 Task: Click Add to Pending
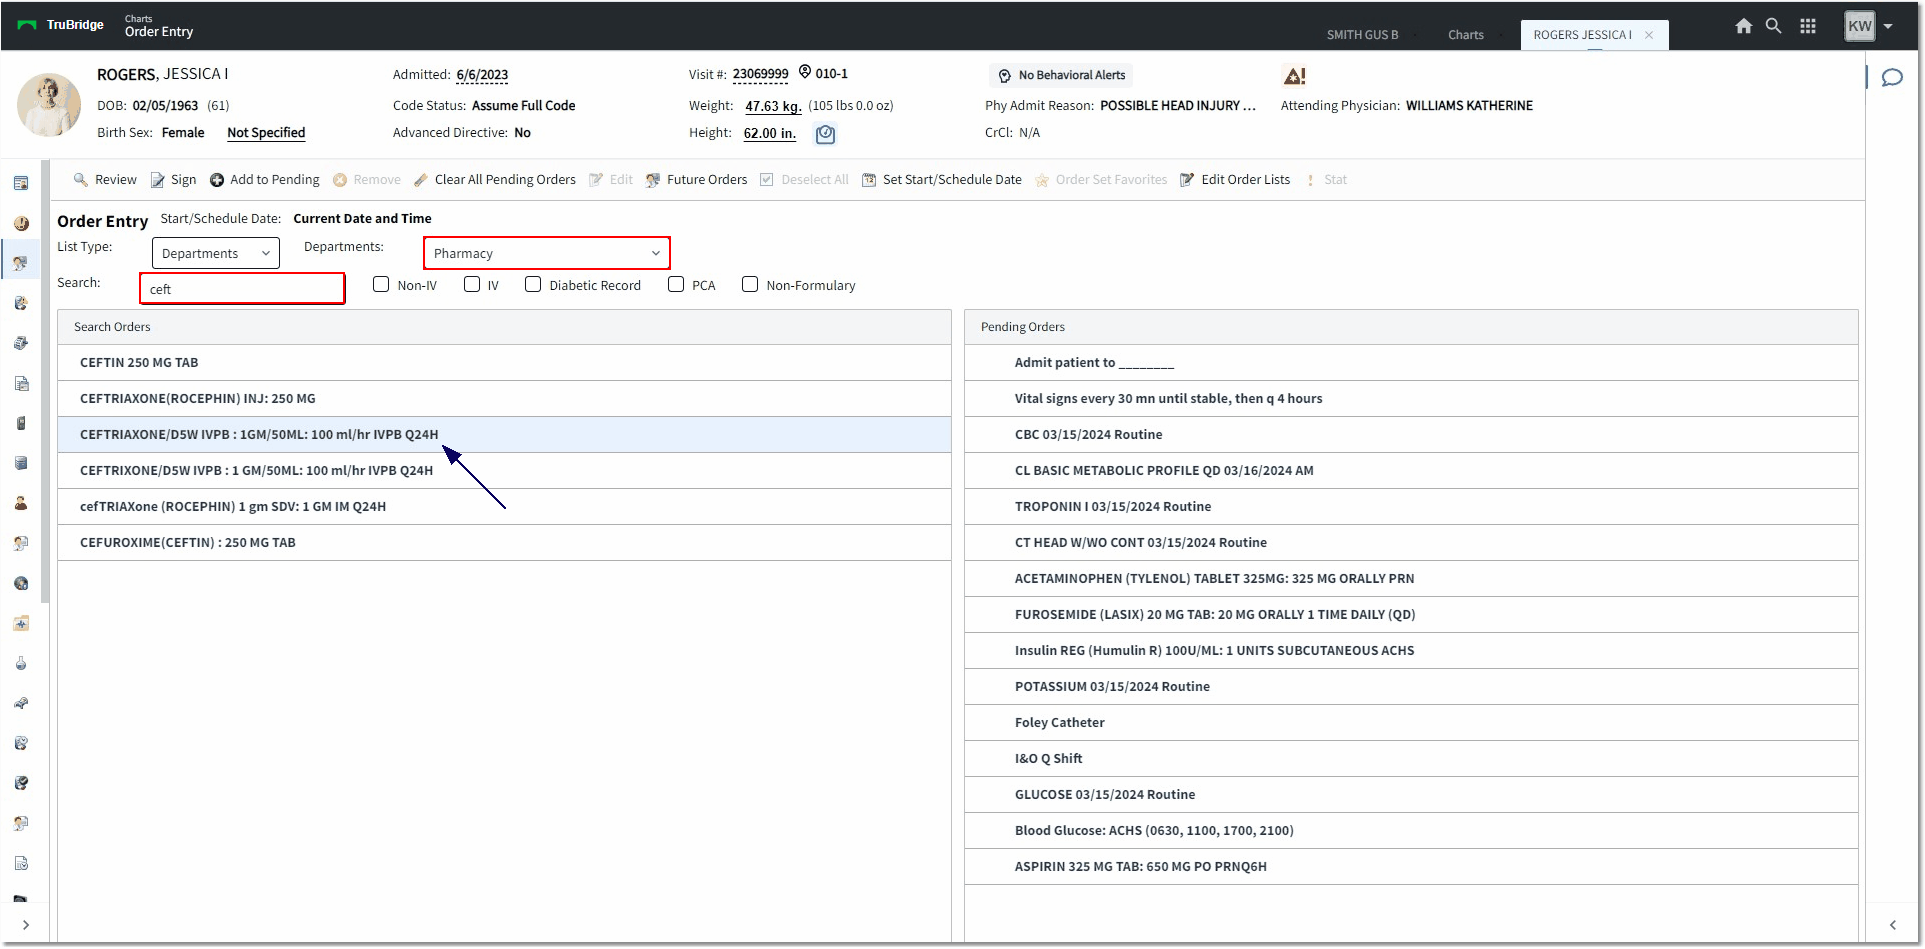(264, 180)
